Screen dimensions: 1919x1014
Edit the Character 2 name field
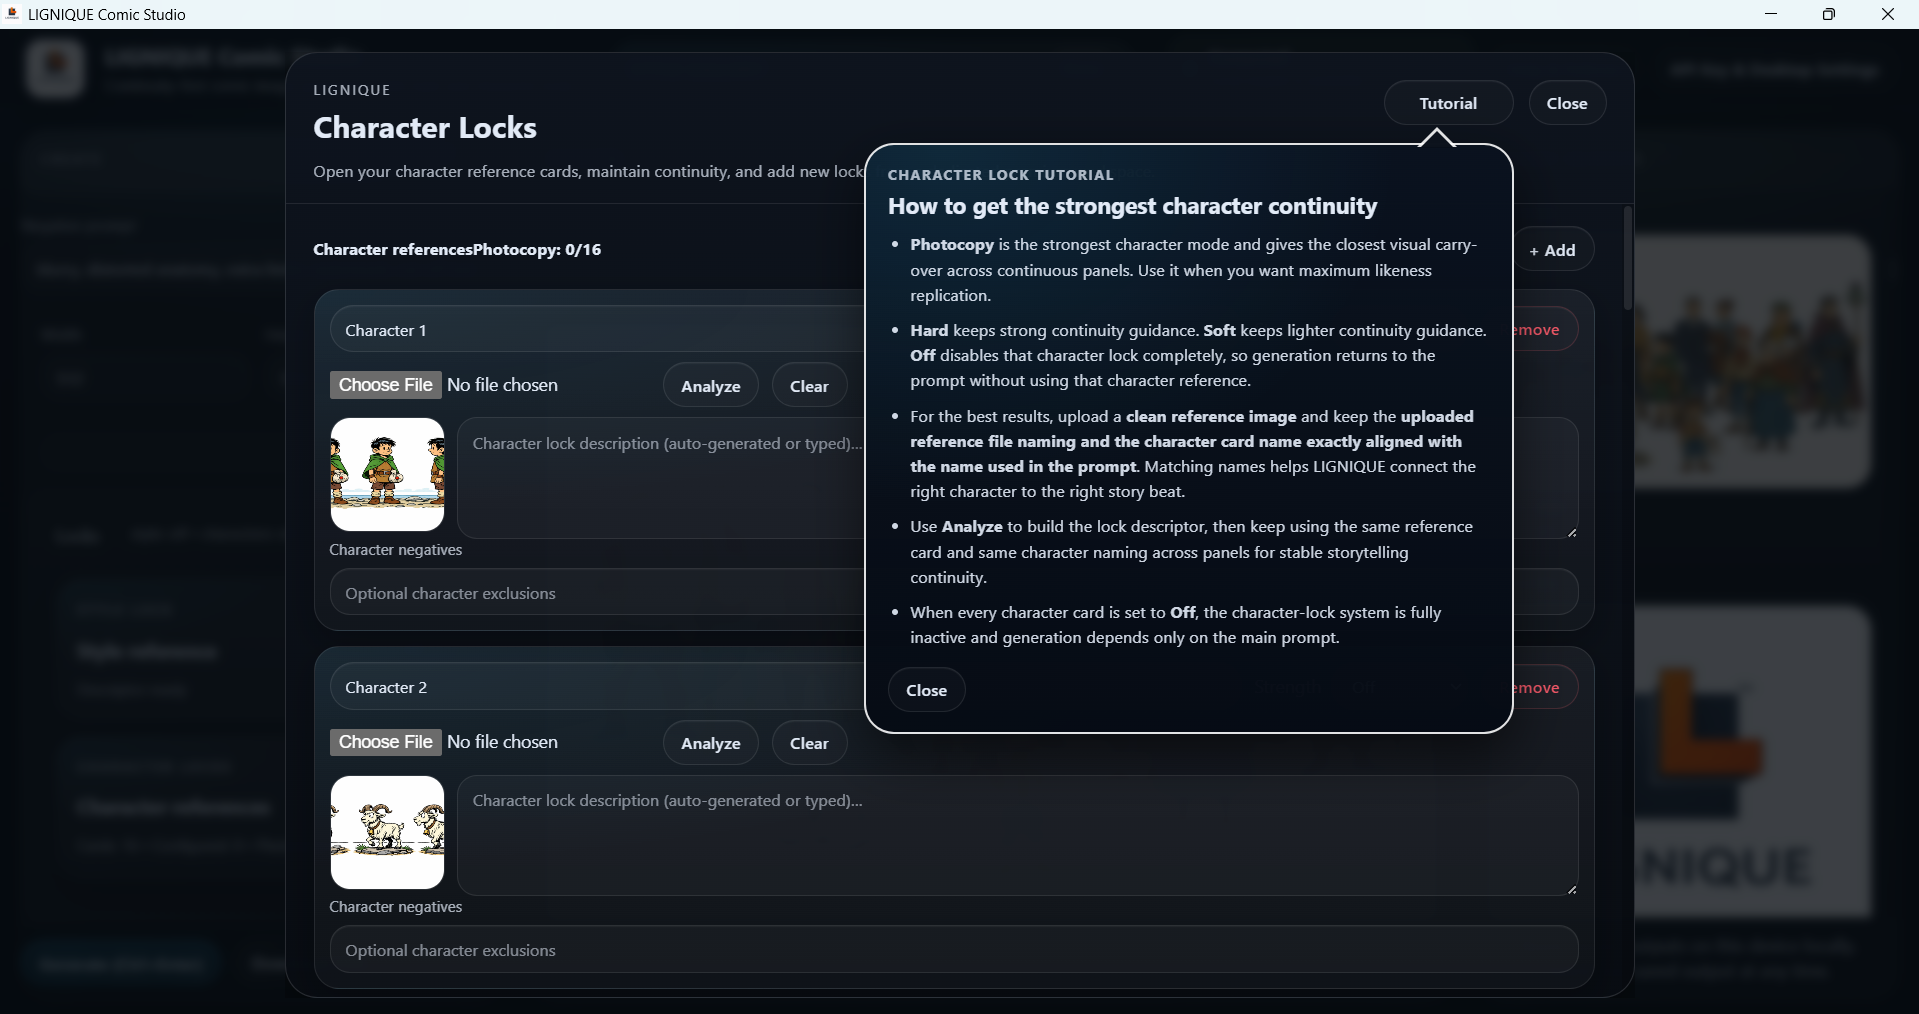(x=596, y=687)
